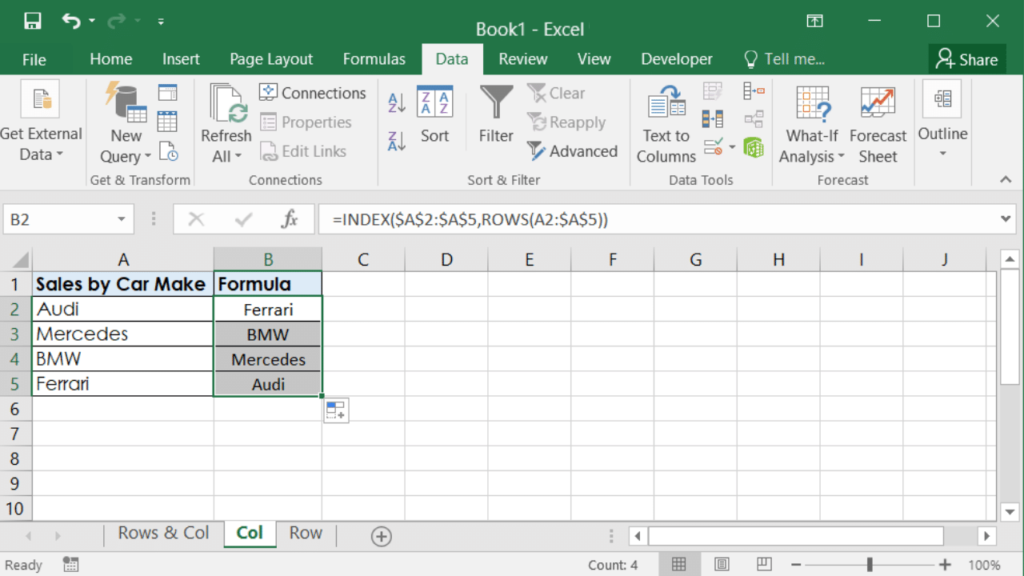The height and width of the screenshot is (576, 1024).
Task: Click the Auto Fill Options icon
Action: [x=336, y=410]
